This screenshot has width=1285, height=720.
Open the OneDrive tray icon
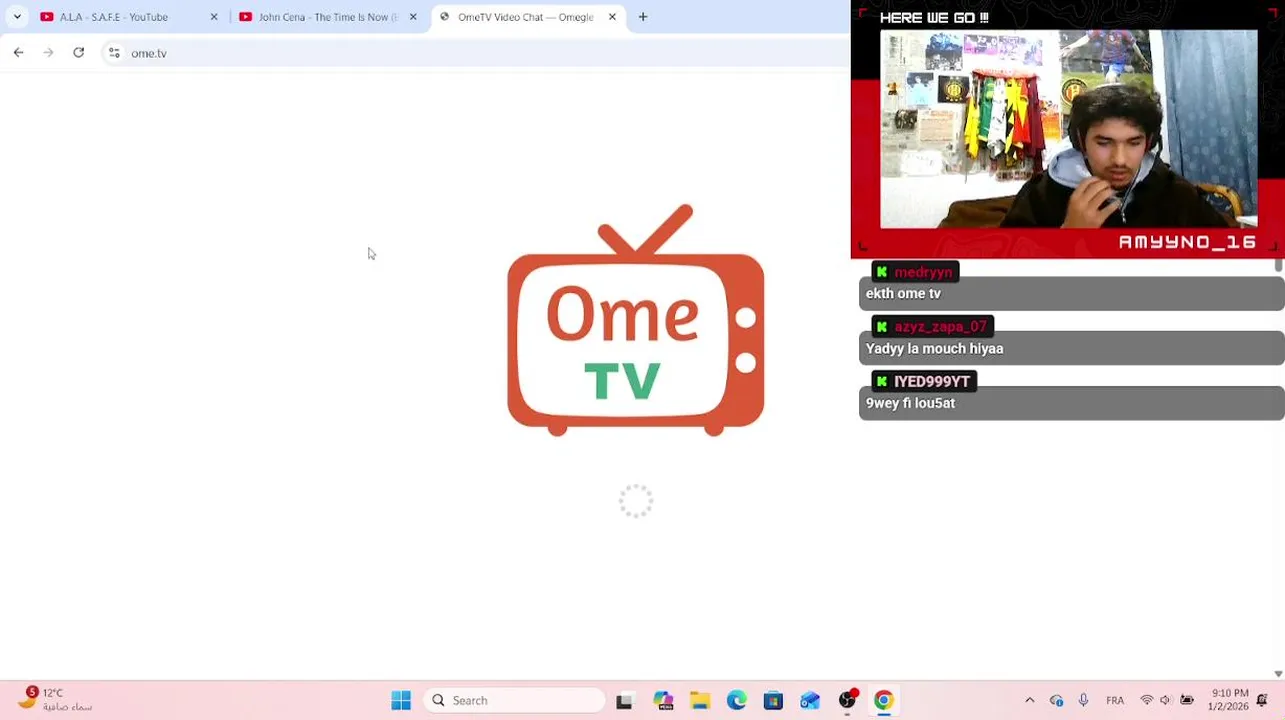[1056, 701]
